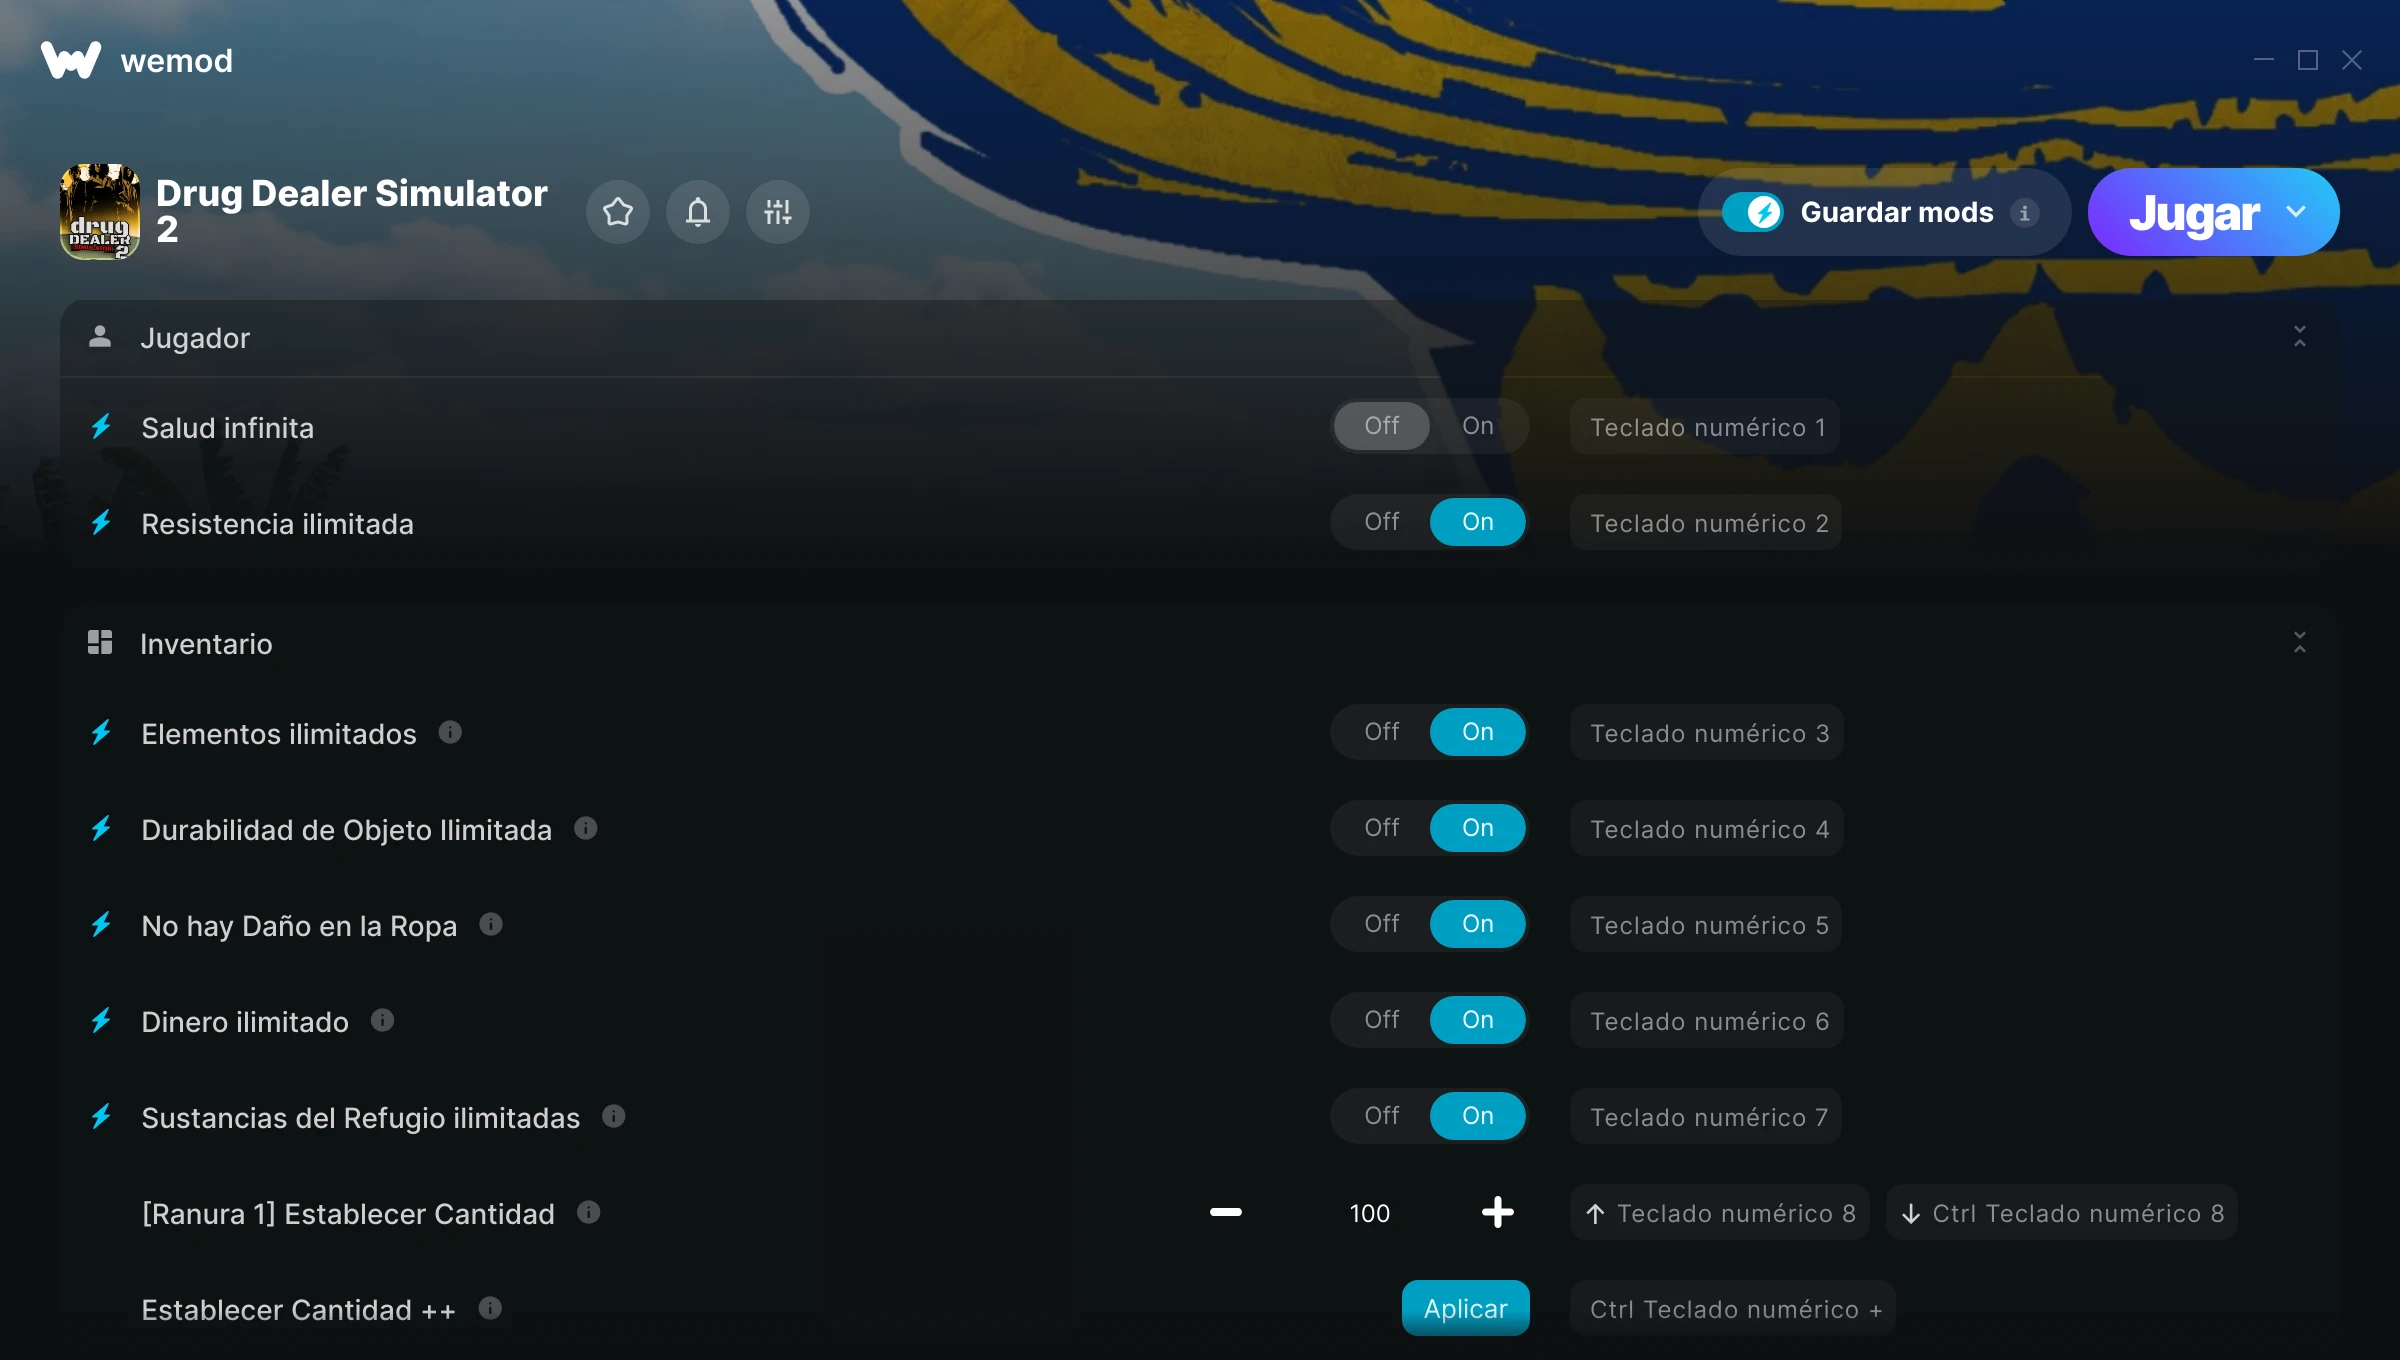Collapse the Jugador section

tap(2299, 337)
